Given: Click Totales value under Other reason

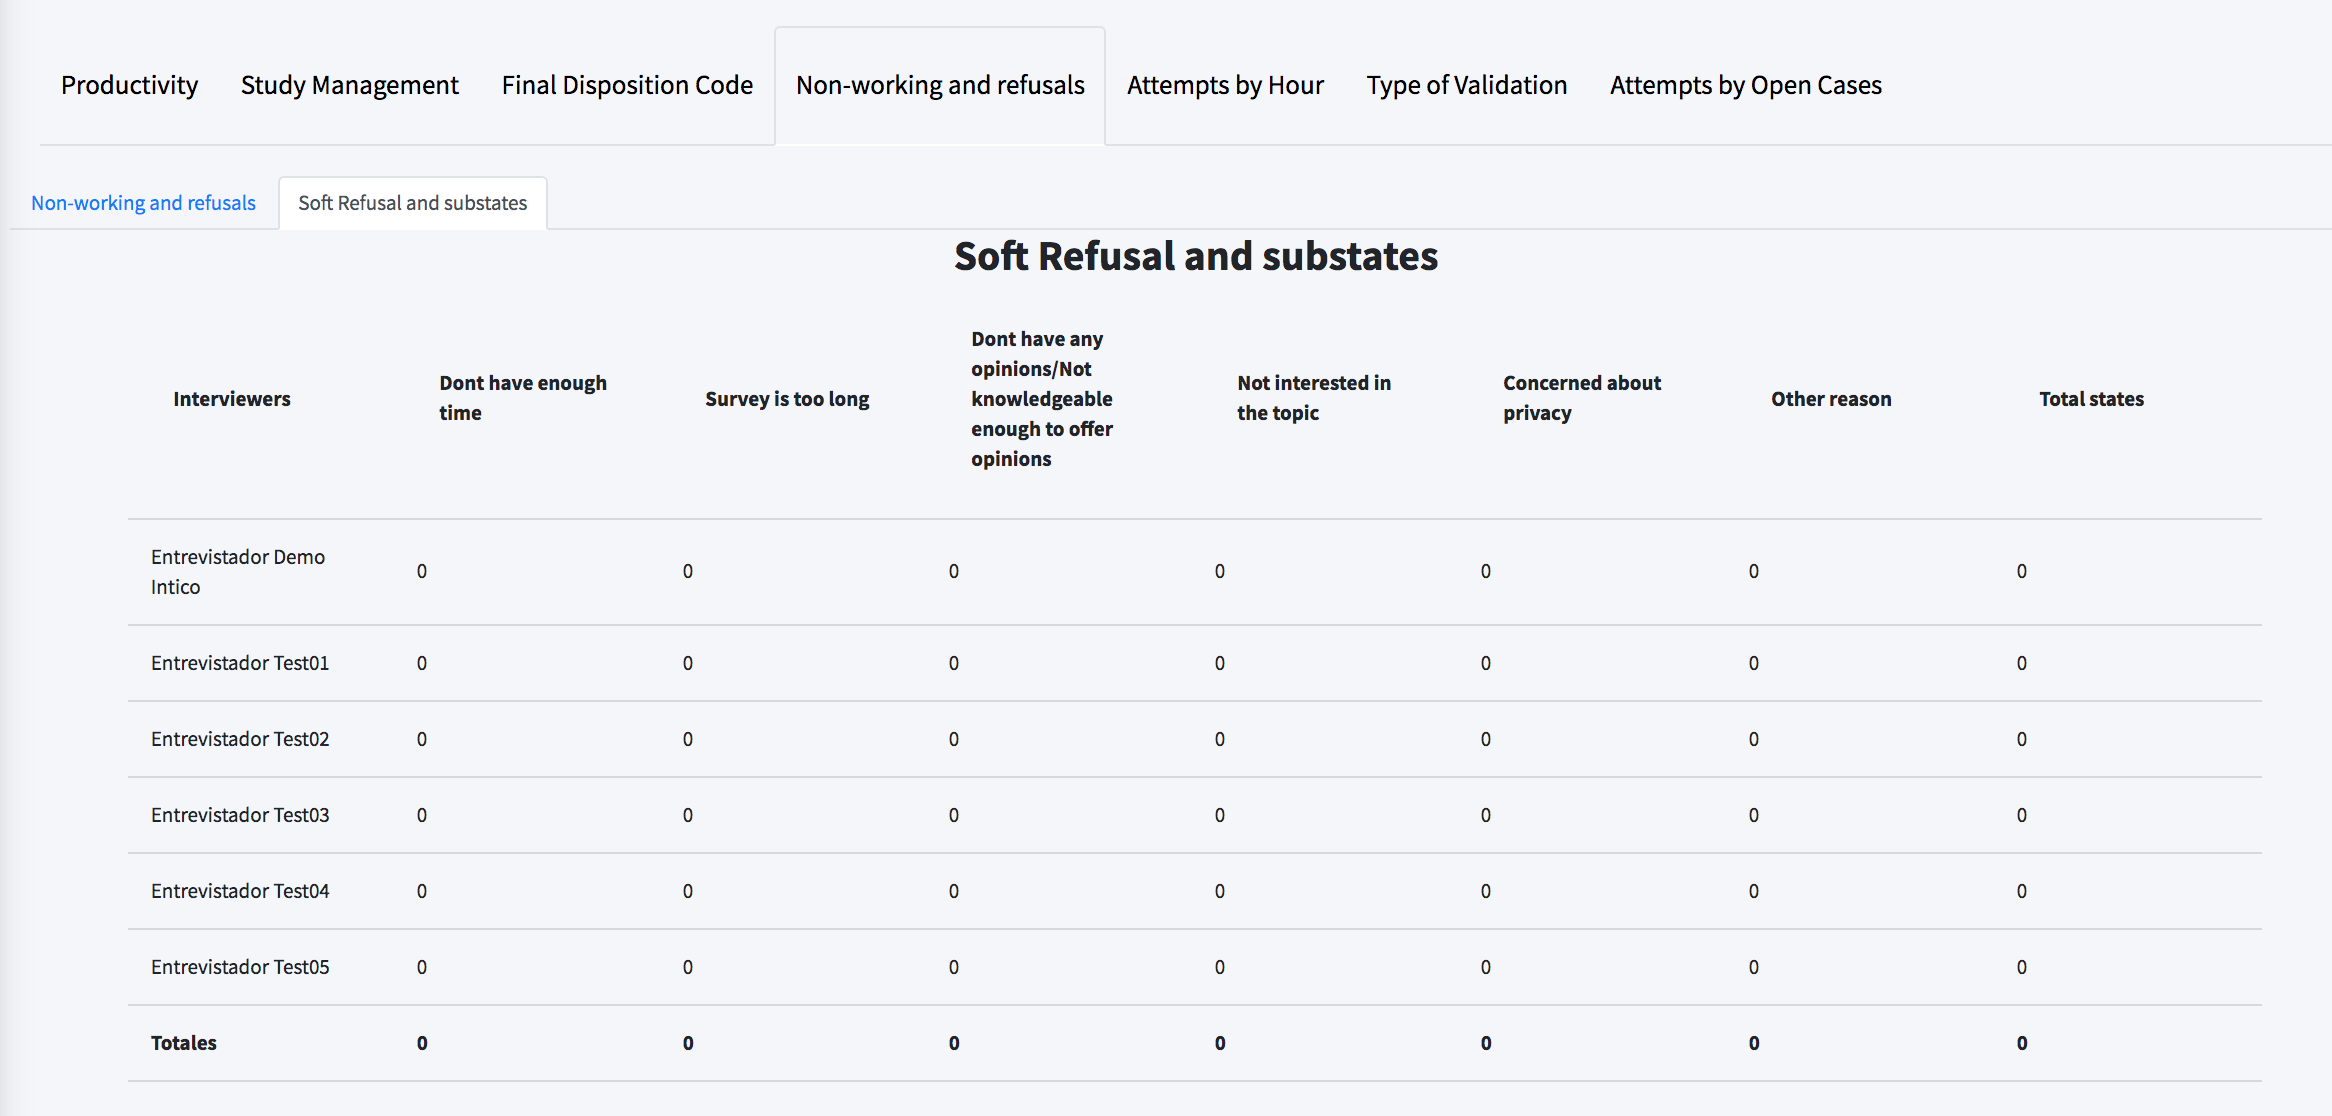Looking at the screenshot, I should coord(1754,1043).
